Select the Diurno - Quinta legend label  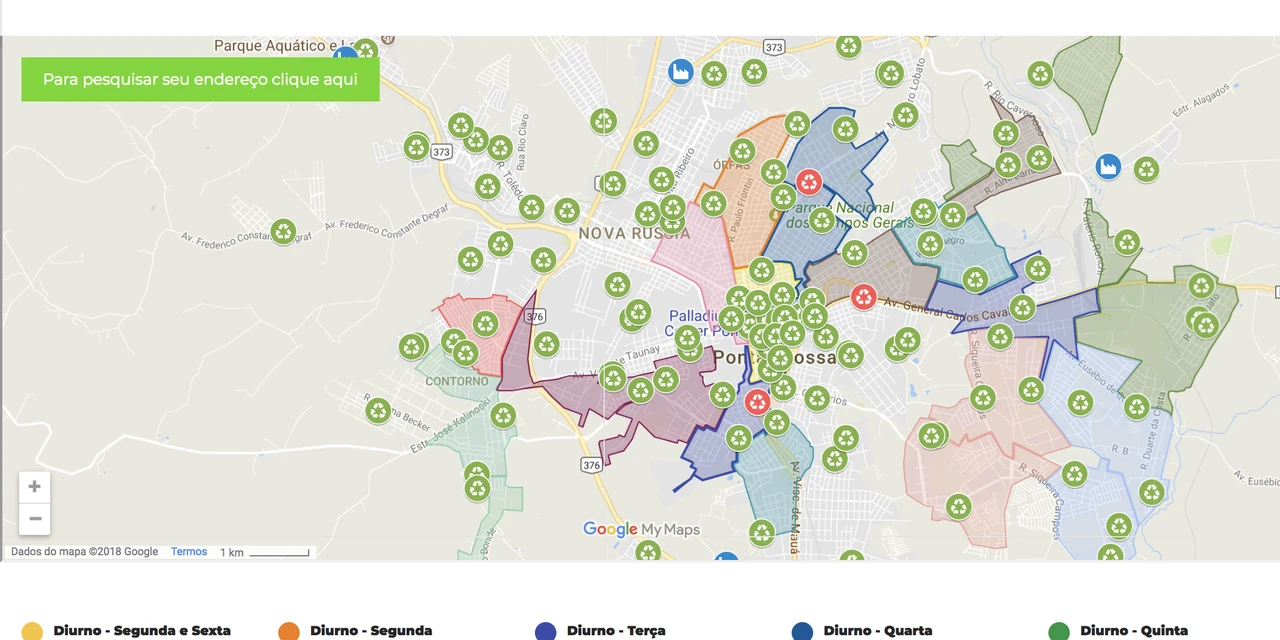[1133, 631]
